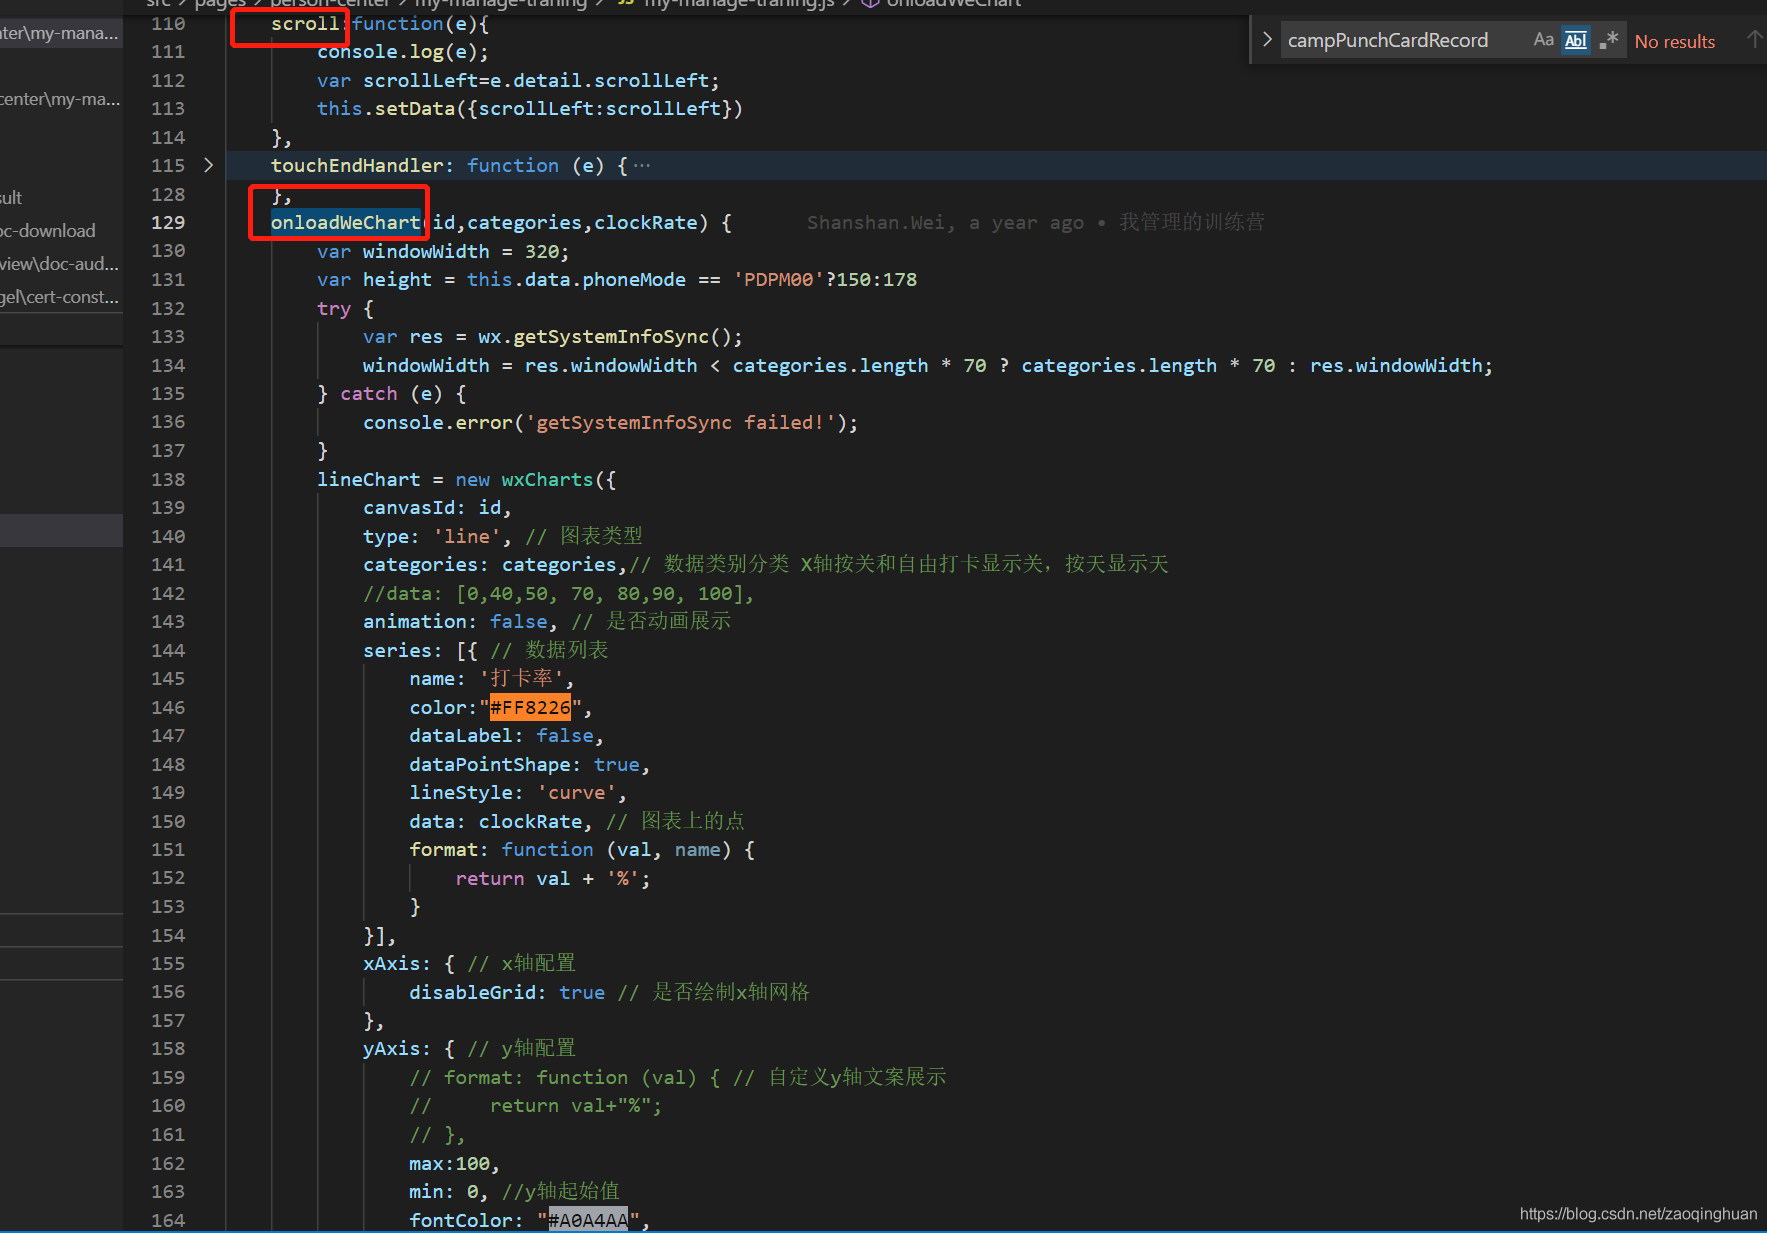Click the '打卡率' name string
The image size is (1767, 1233).
tap(521, 678)
